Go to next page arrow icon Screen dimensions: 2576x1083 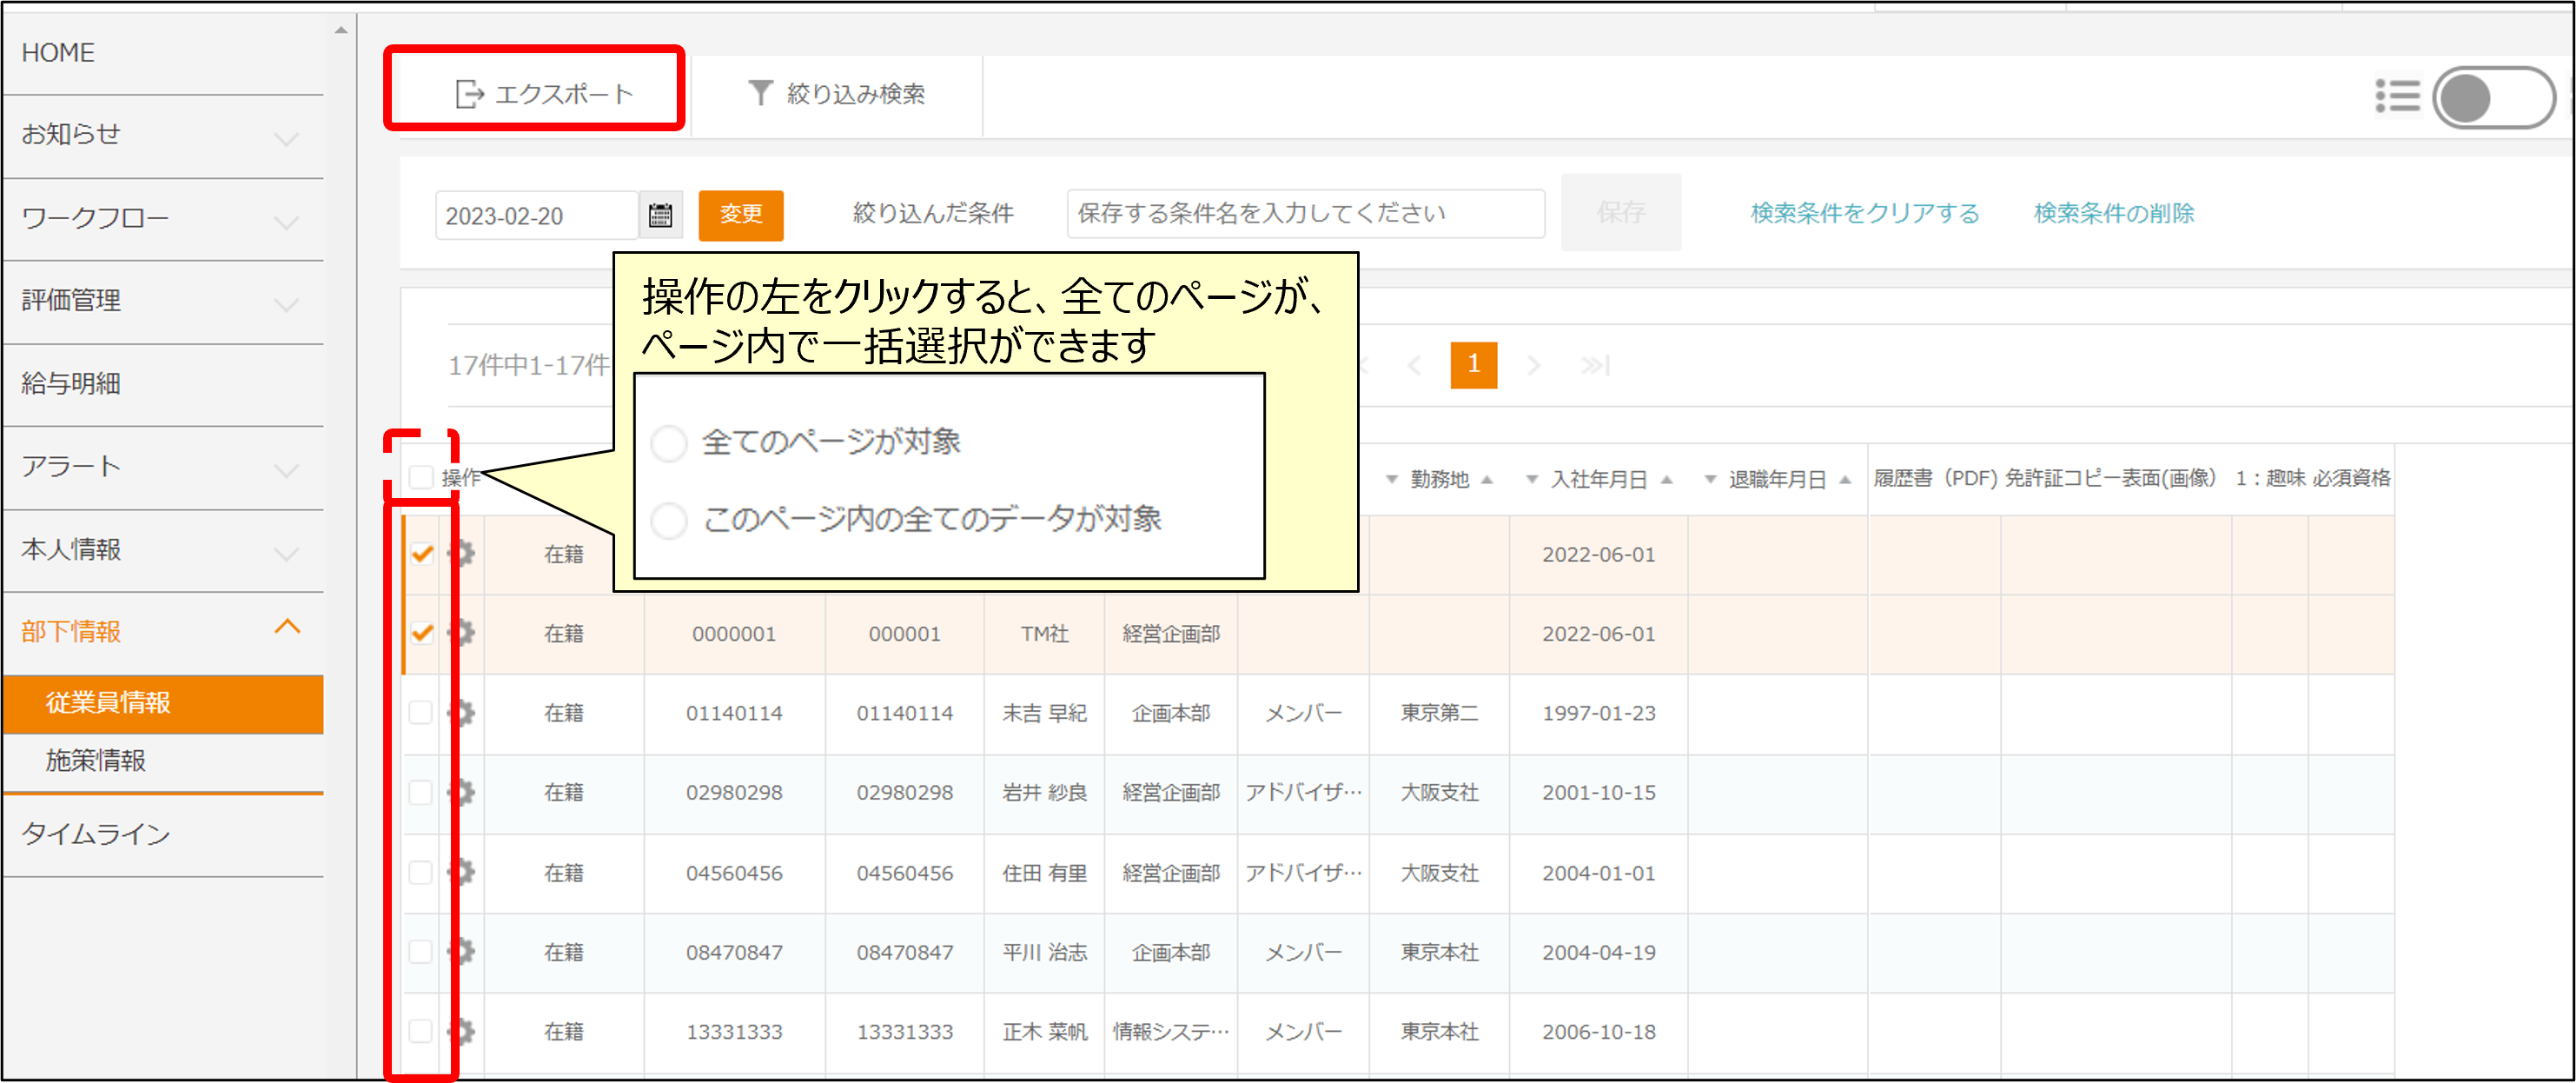1534,366
